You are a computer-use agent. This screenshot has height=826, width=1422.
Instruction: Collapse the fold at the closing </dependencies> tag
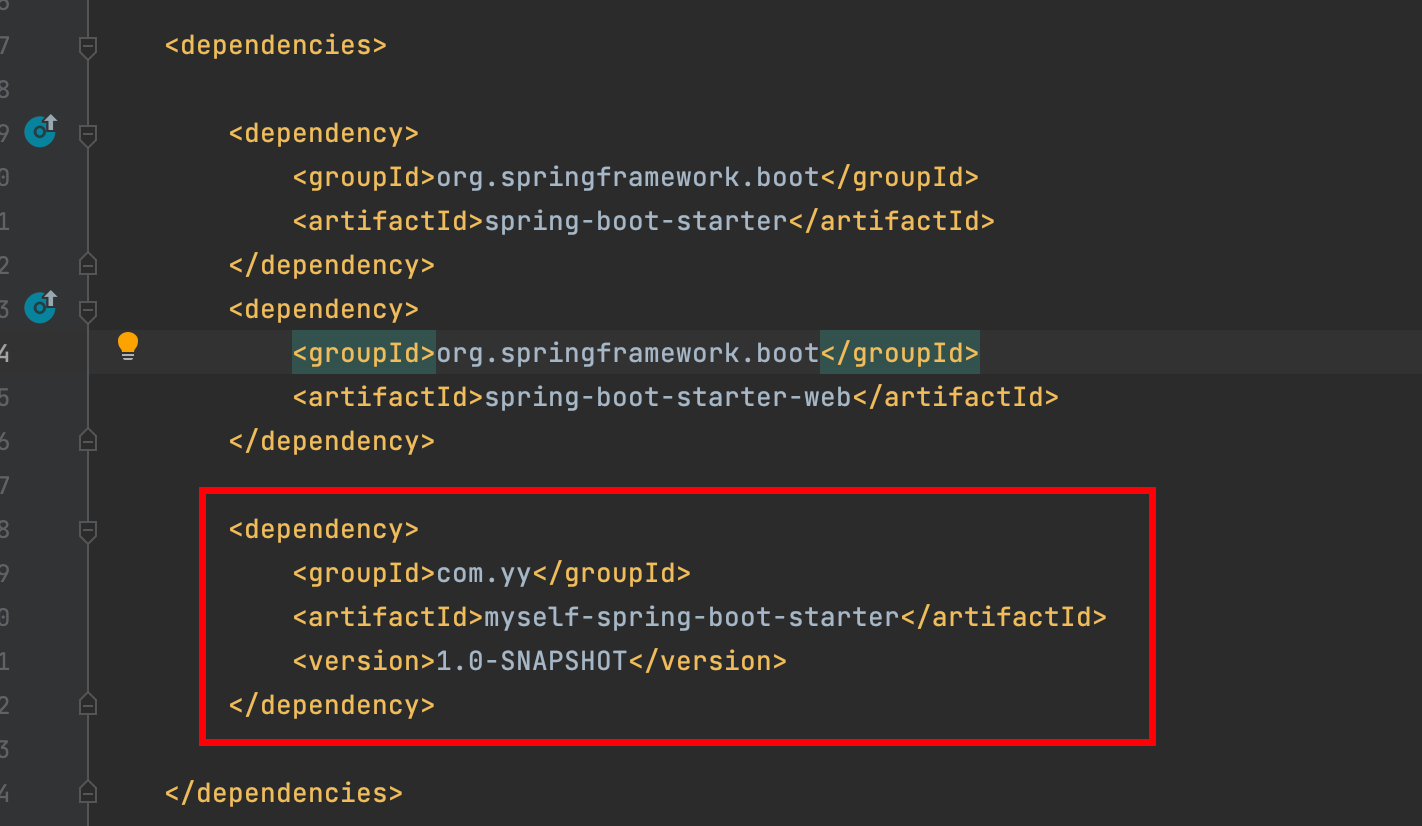tap(88, 793)
